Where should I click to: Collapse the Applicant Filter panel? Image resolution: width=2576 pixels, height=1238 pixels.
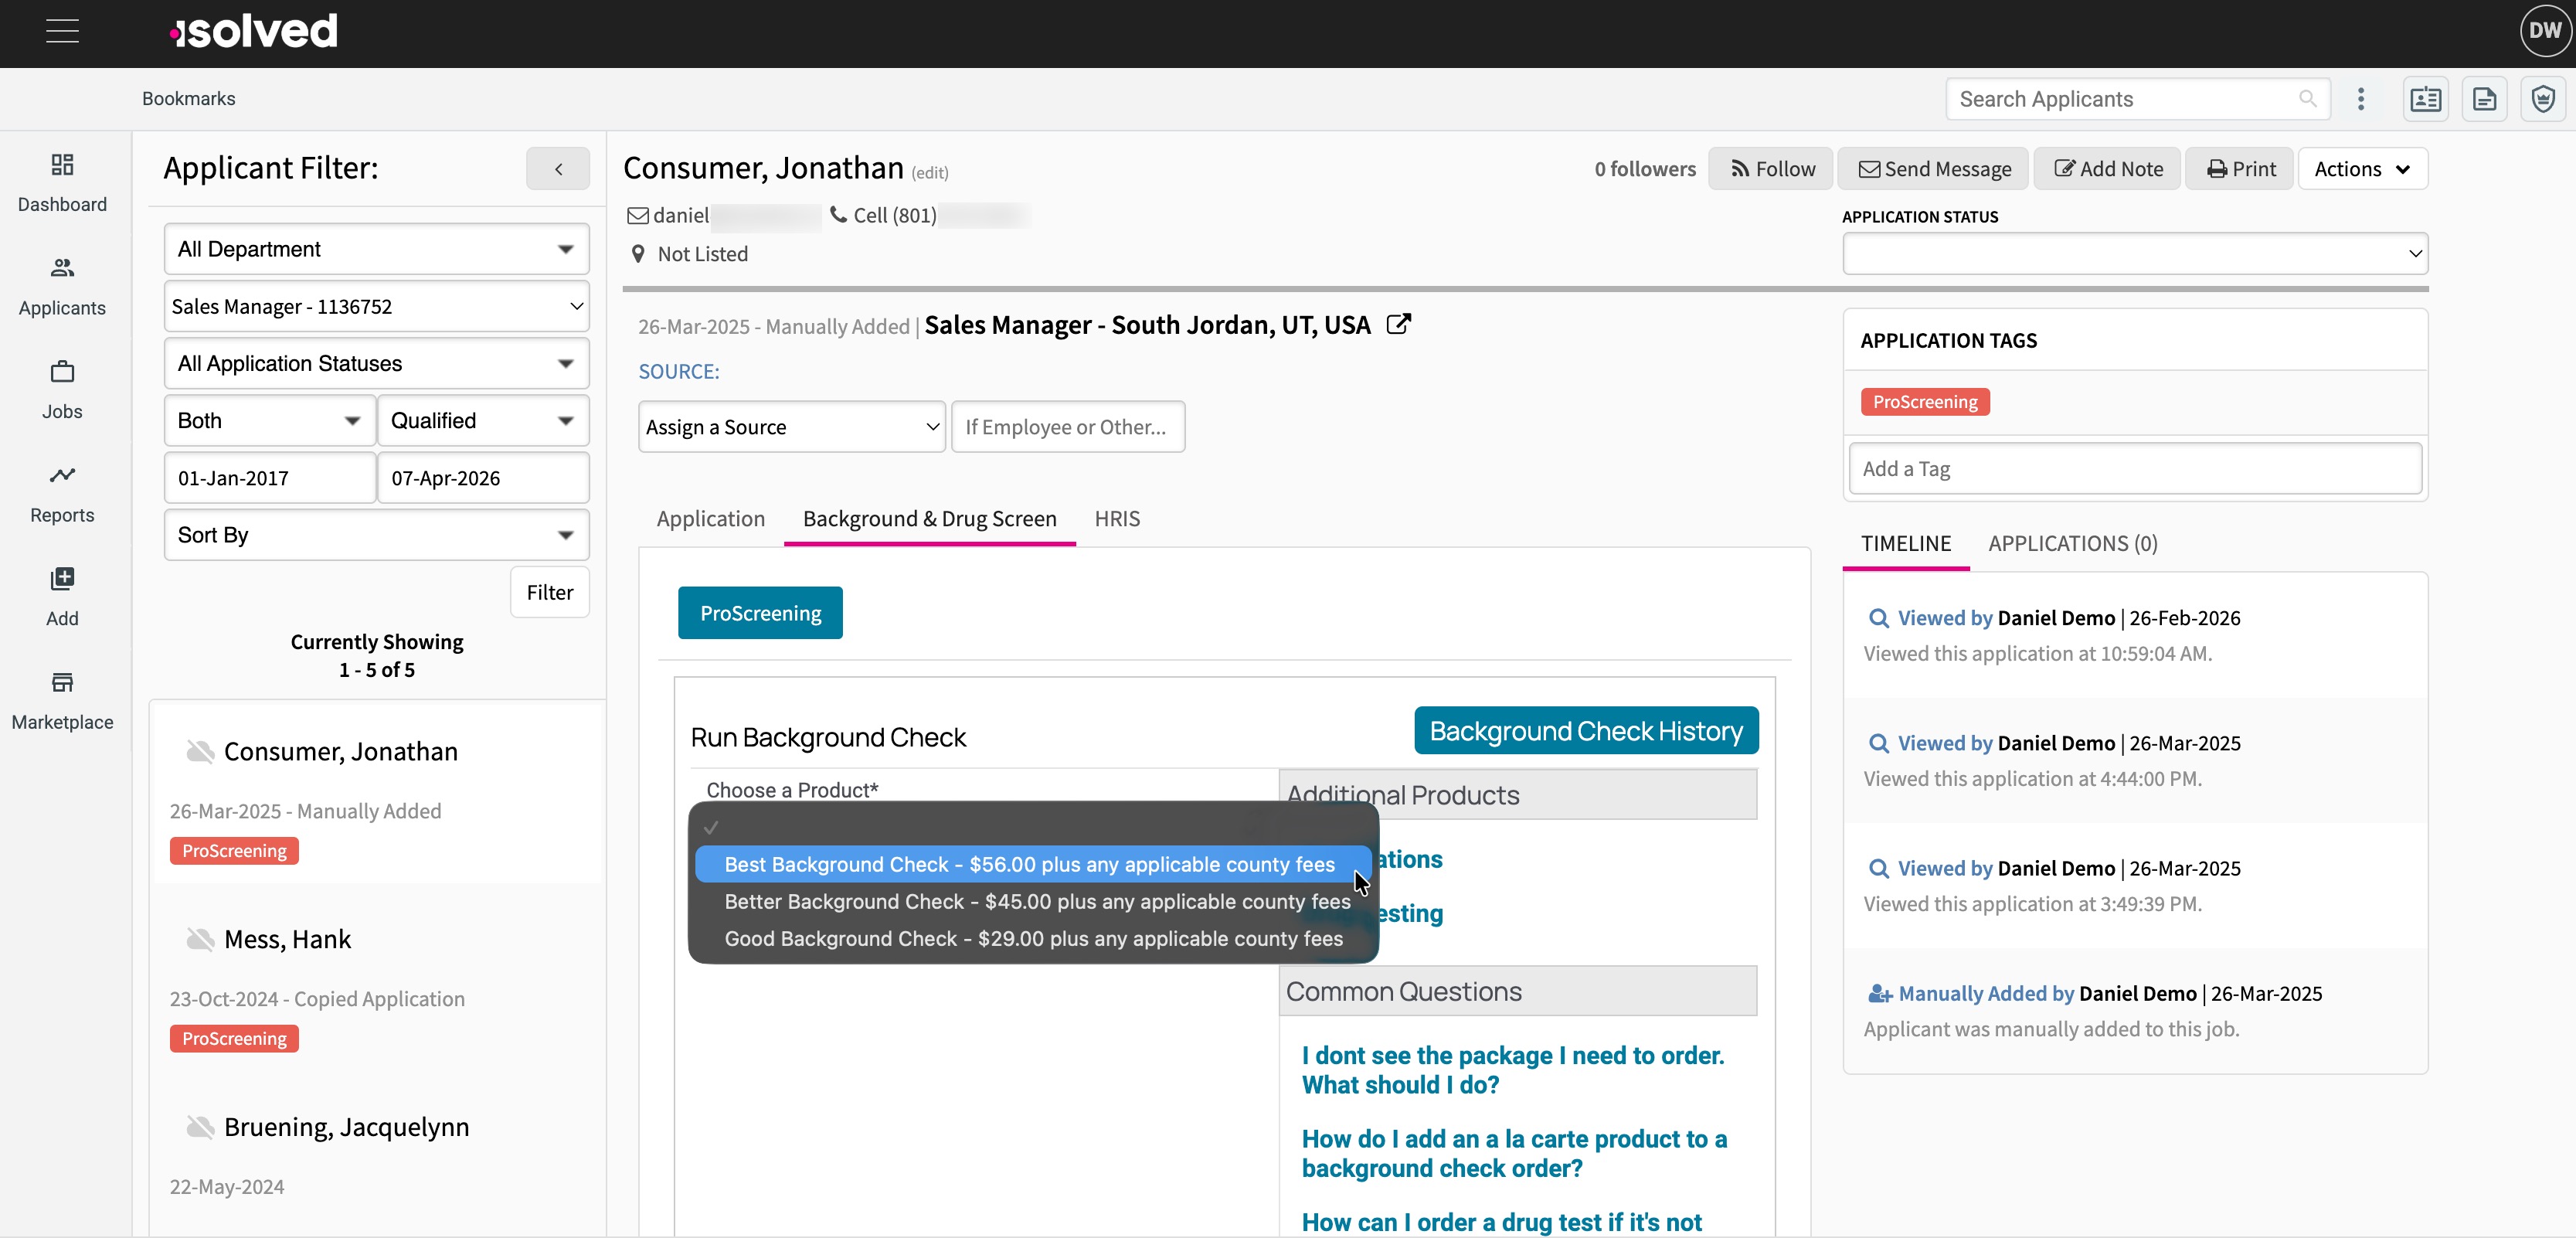558,169
